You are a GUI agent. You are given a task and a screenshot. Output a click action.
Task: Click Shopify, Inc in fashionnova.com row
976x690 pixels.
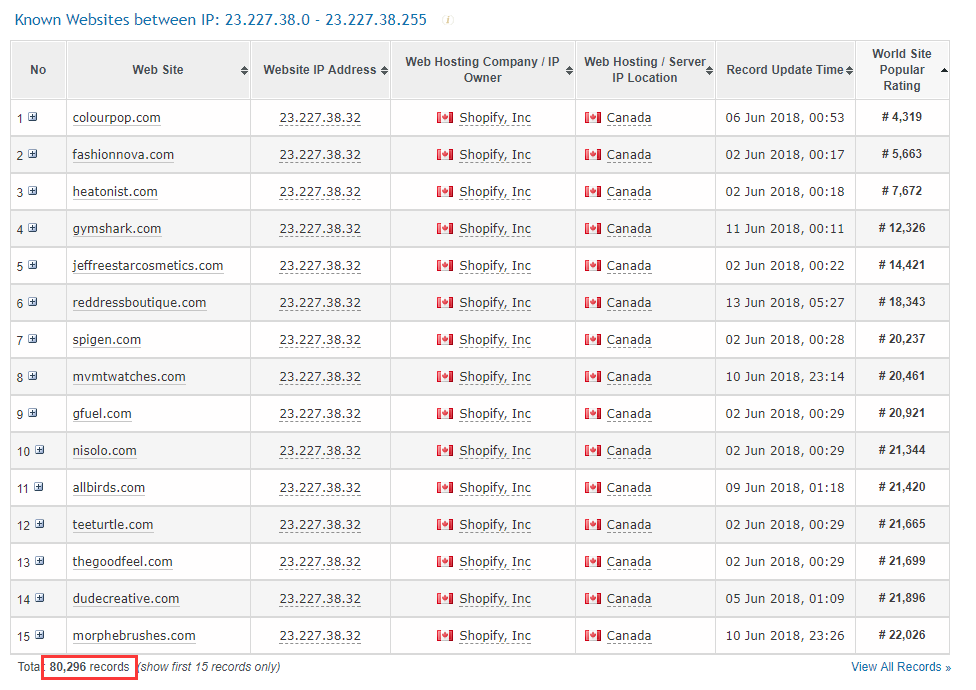495,154
